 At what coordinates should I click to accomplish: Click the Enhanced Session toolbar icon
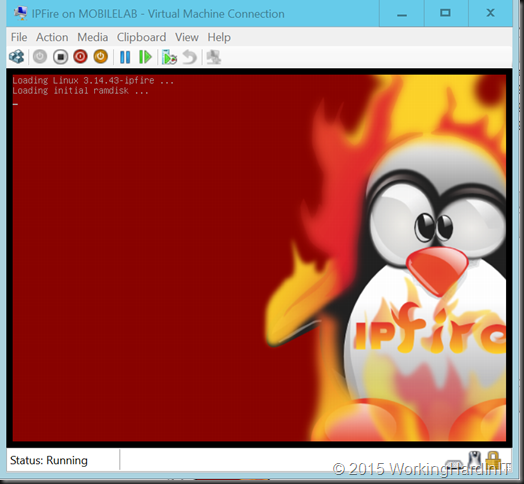tap(214, 57)
